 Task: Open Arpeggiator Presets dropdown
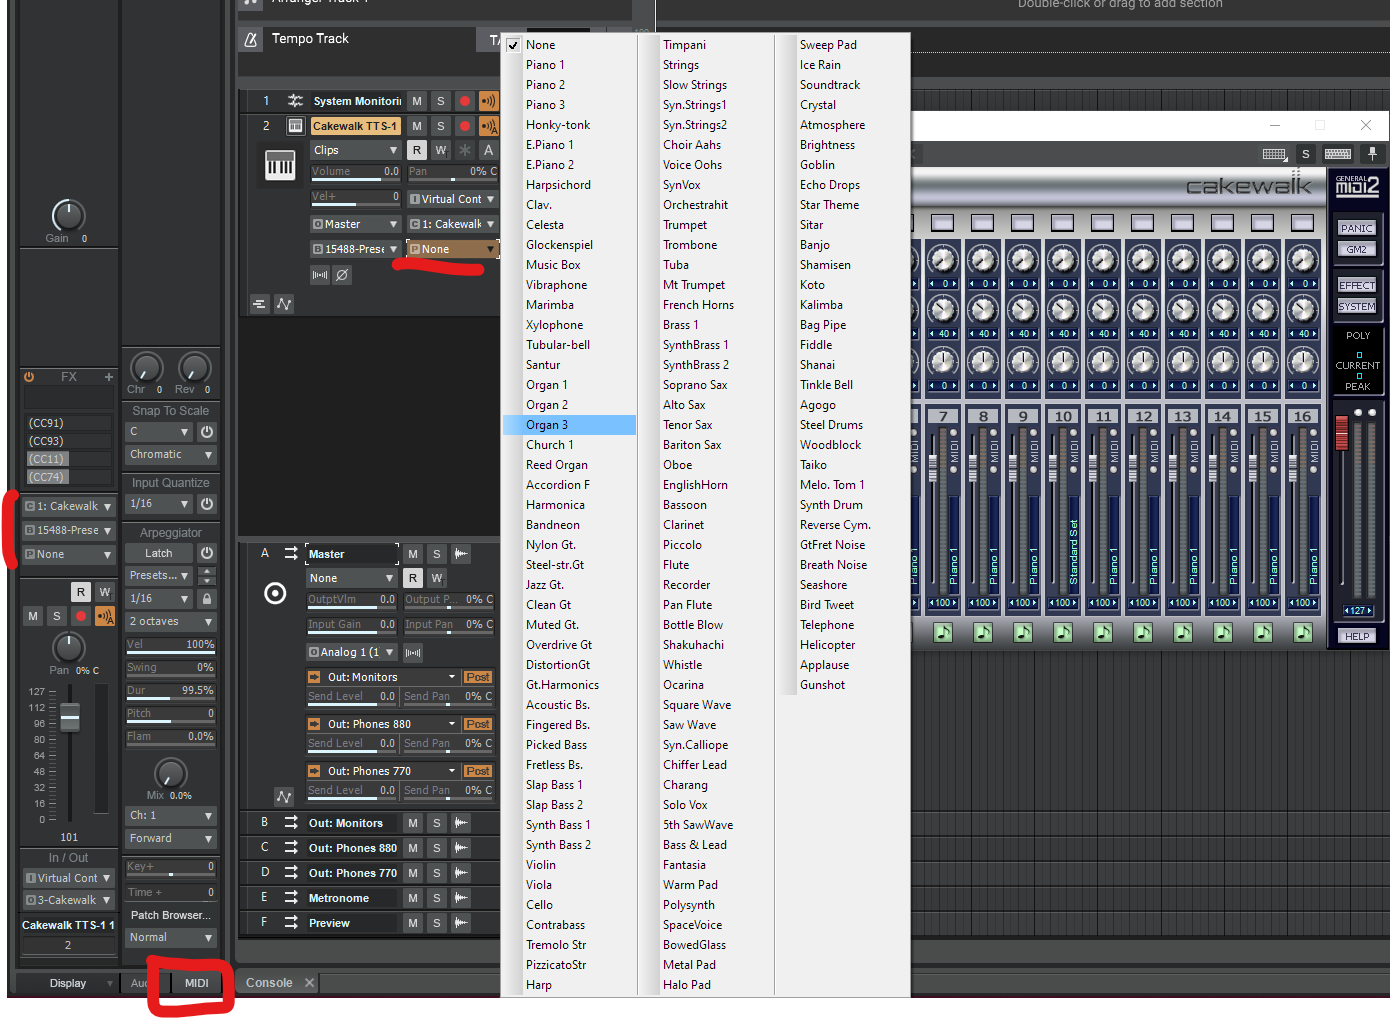point(159,575)
